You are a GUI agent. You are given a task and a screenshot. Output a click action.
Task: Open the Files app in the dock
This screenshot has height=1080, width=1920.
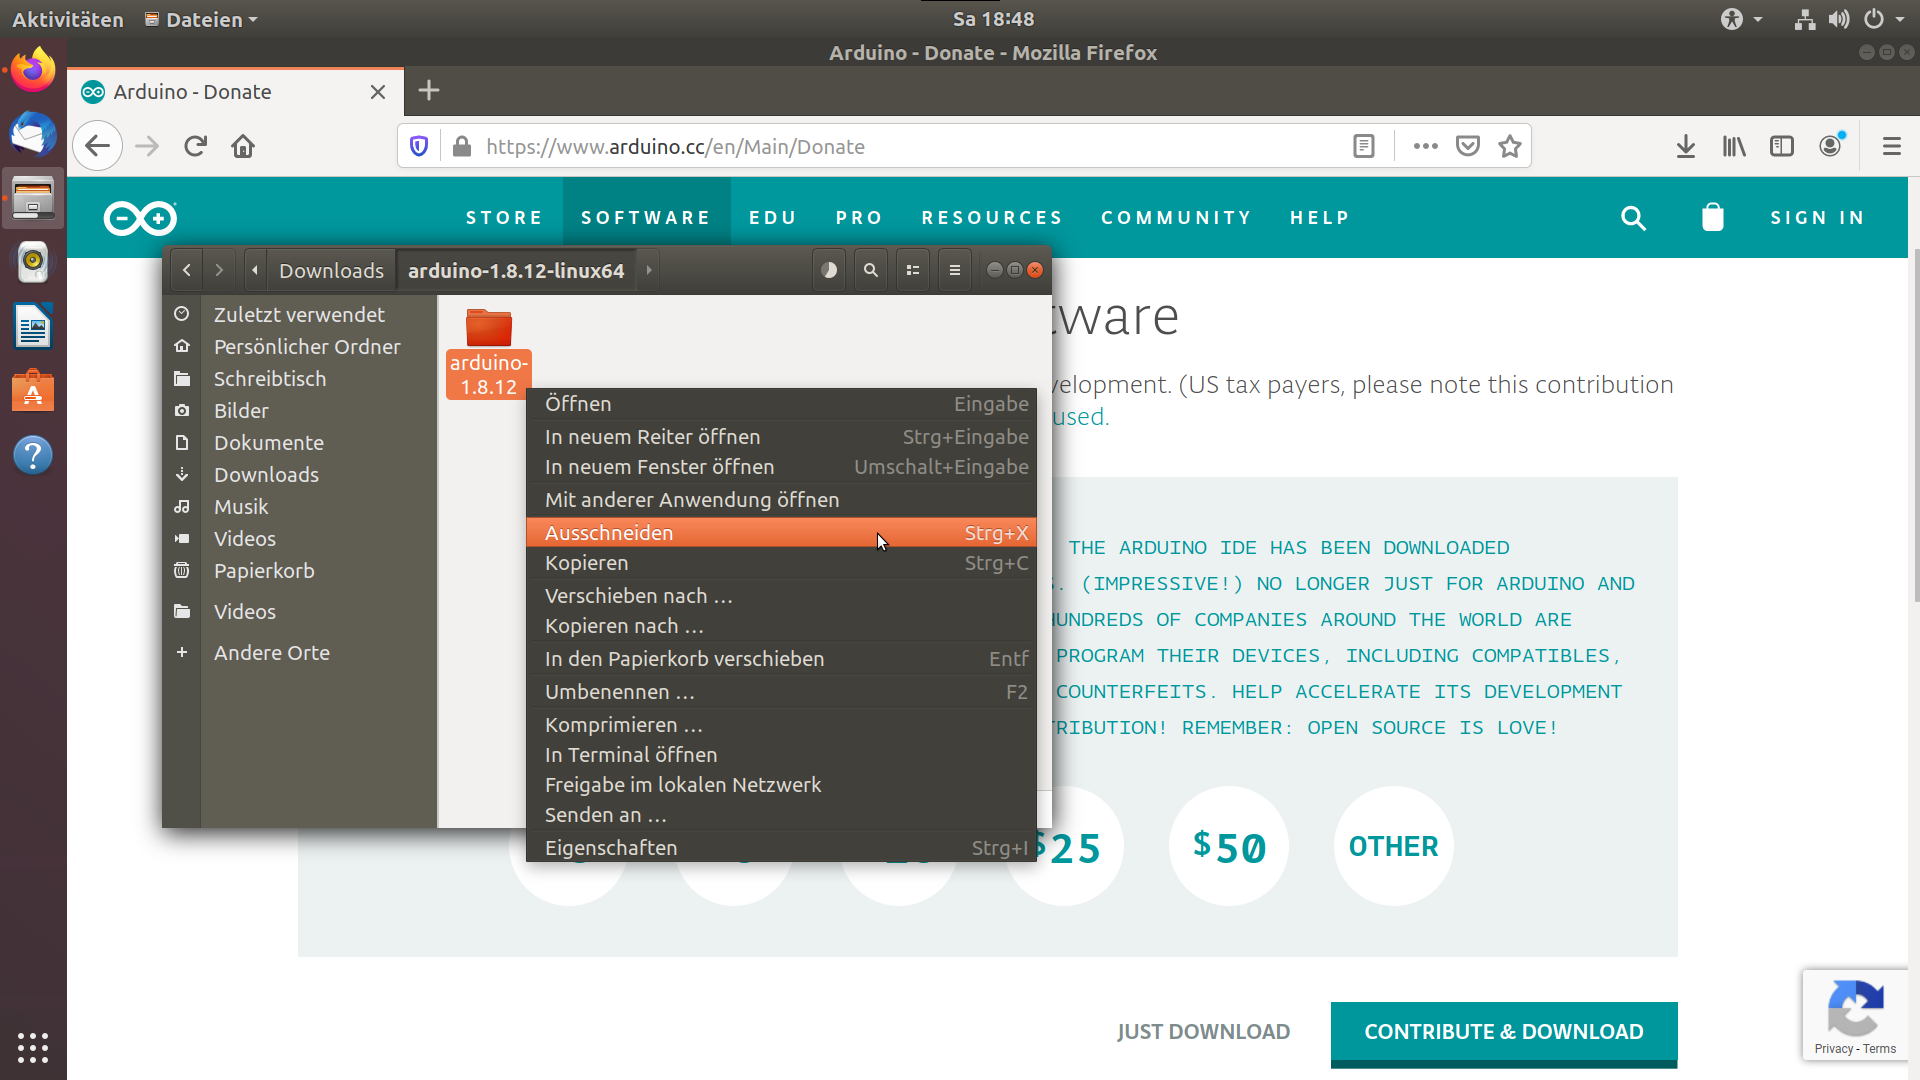click(33, 198)
